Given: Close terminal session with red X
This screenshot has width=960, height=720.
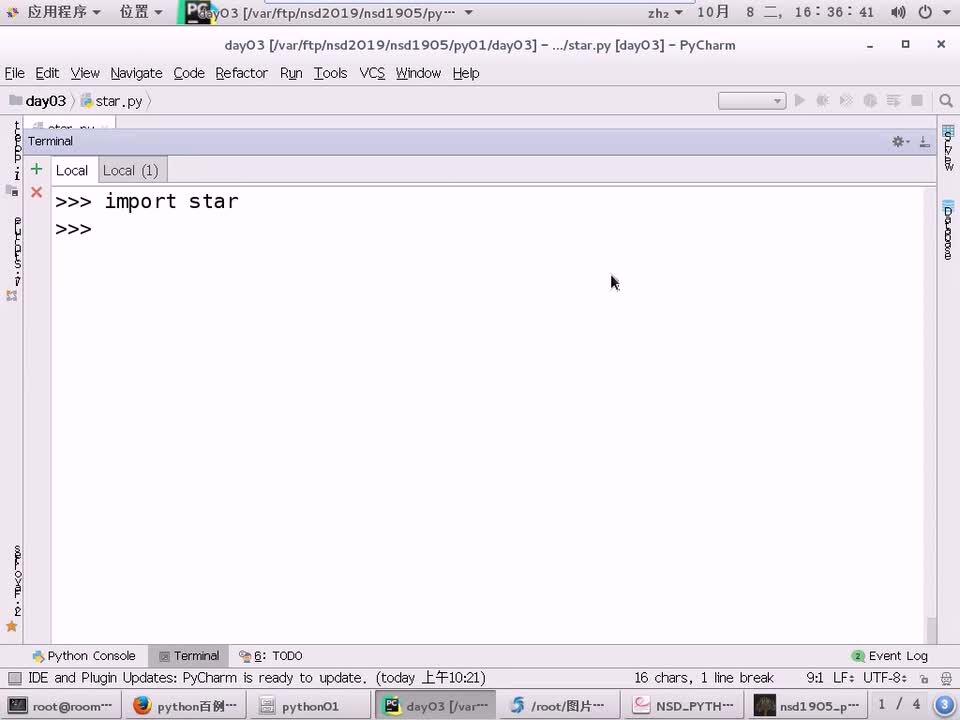Looking at the screenshot, I should pyautogui.click(x=36, y=192).
